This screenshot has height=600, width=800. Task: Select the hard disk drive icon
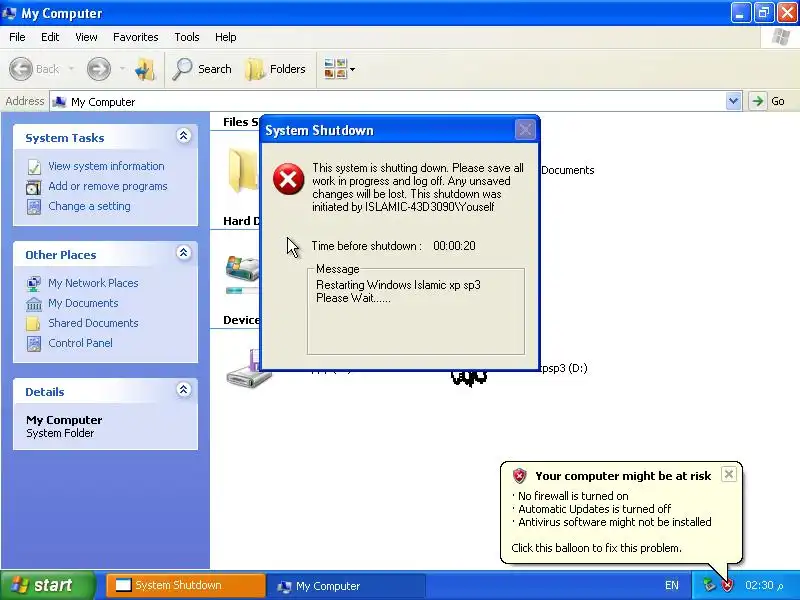click(x=243, y=269)
